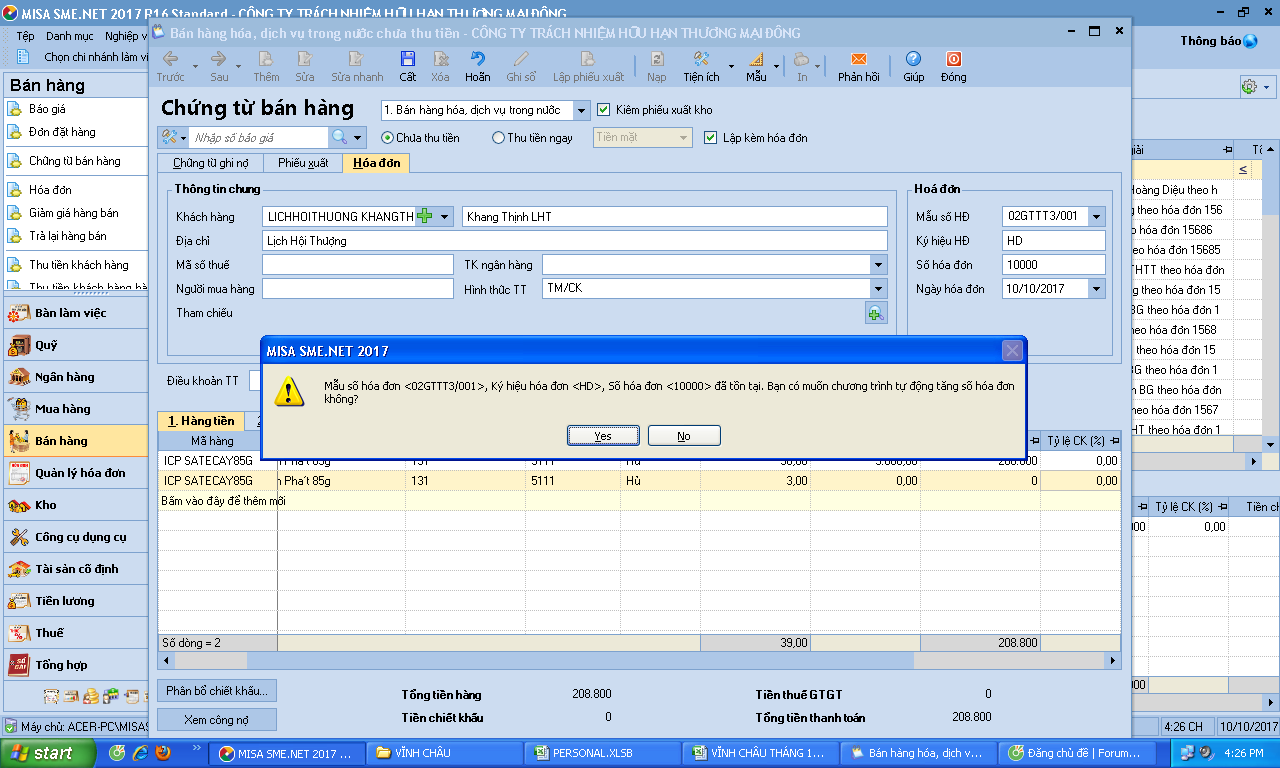Viewport: 1280px width, 768px height.
Task: Open the Quản lý hóa đơn module
Action: point(74,473)
